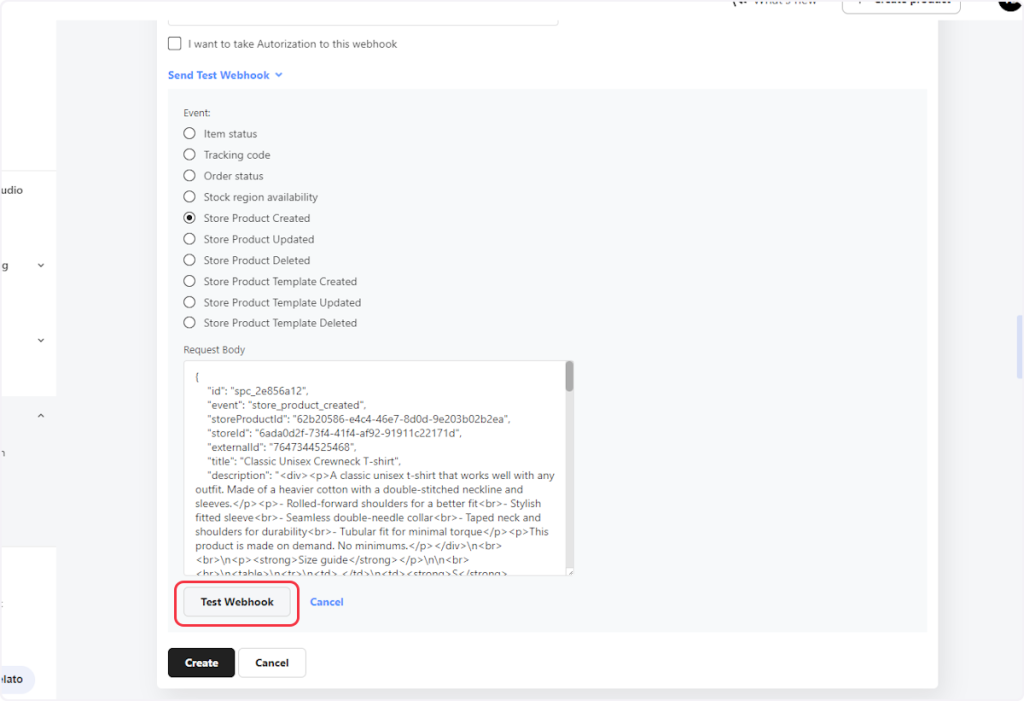Pick Stock region availability event

coord(190,197)
